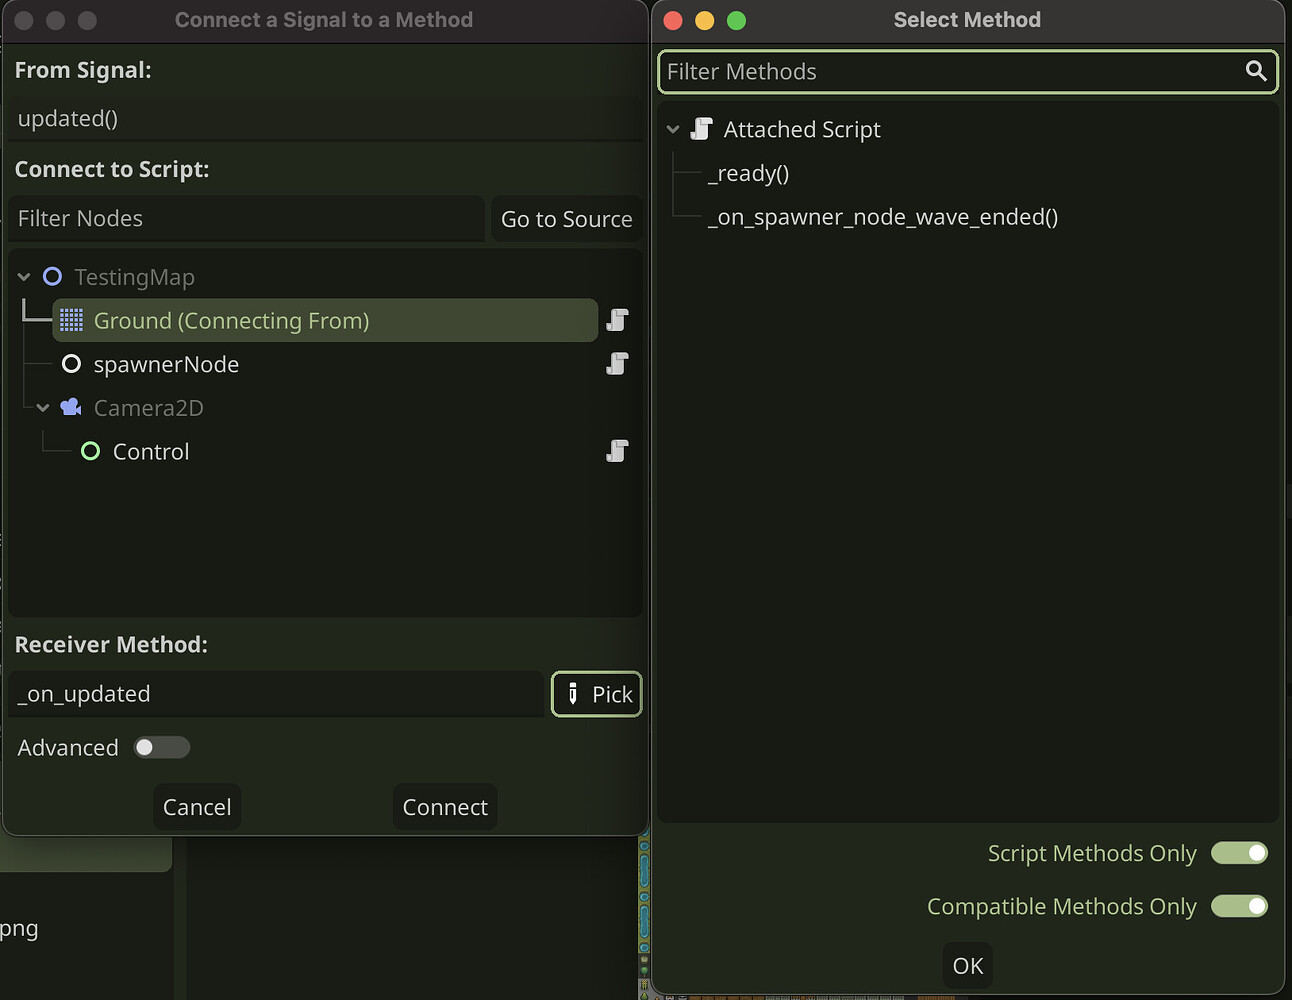Click Go to Source
The image size is (1292, 1000).
point(566,219)
